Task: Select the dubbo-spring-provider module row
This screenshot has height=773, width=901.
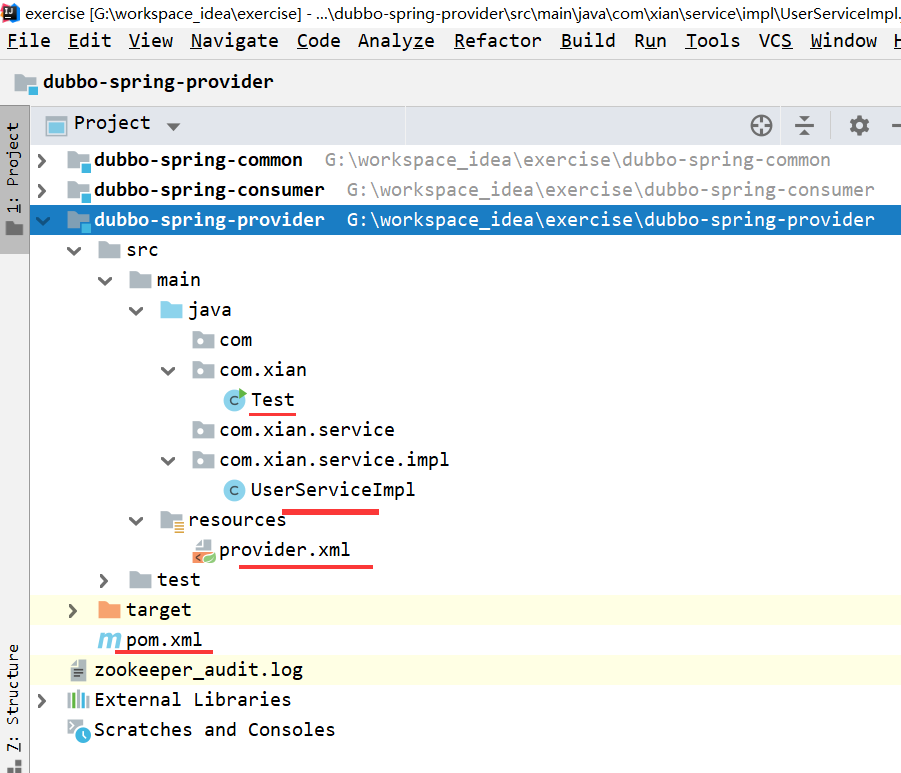Action: pyautogui.click(x=465, y=220)
